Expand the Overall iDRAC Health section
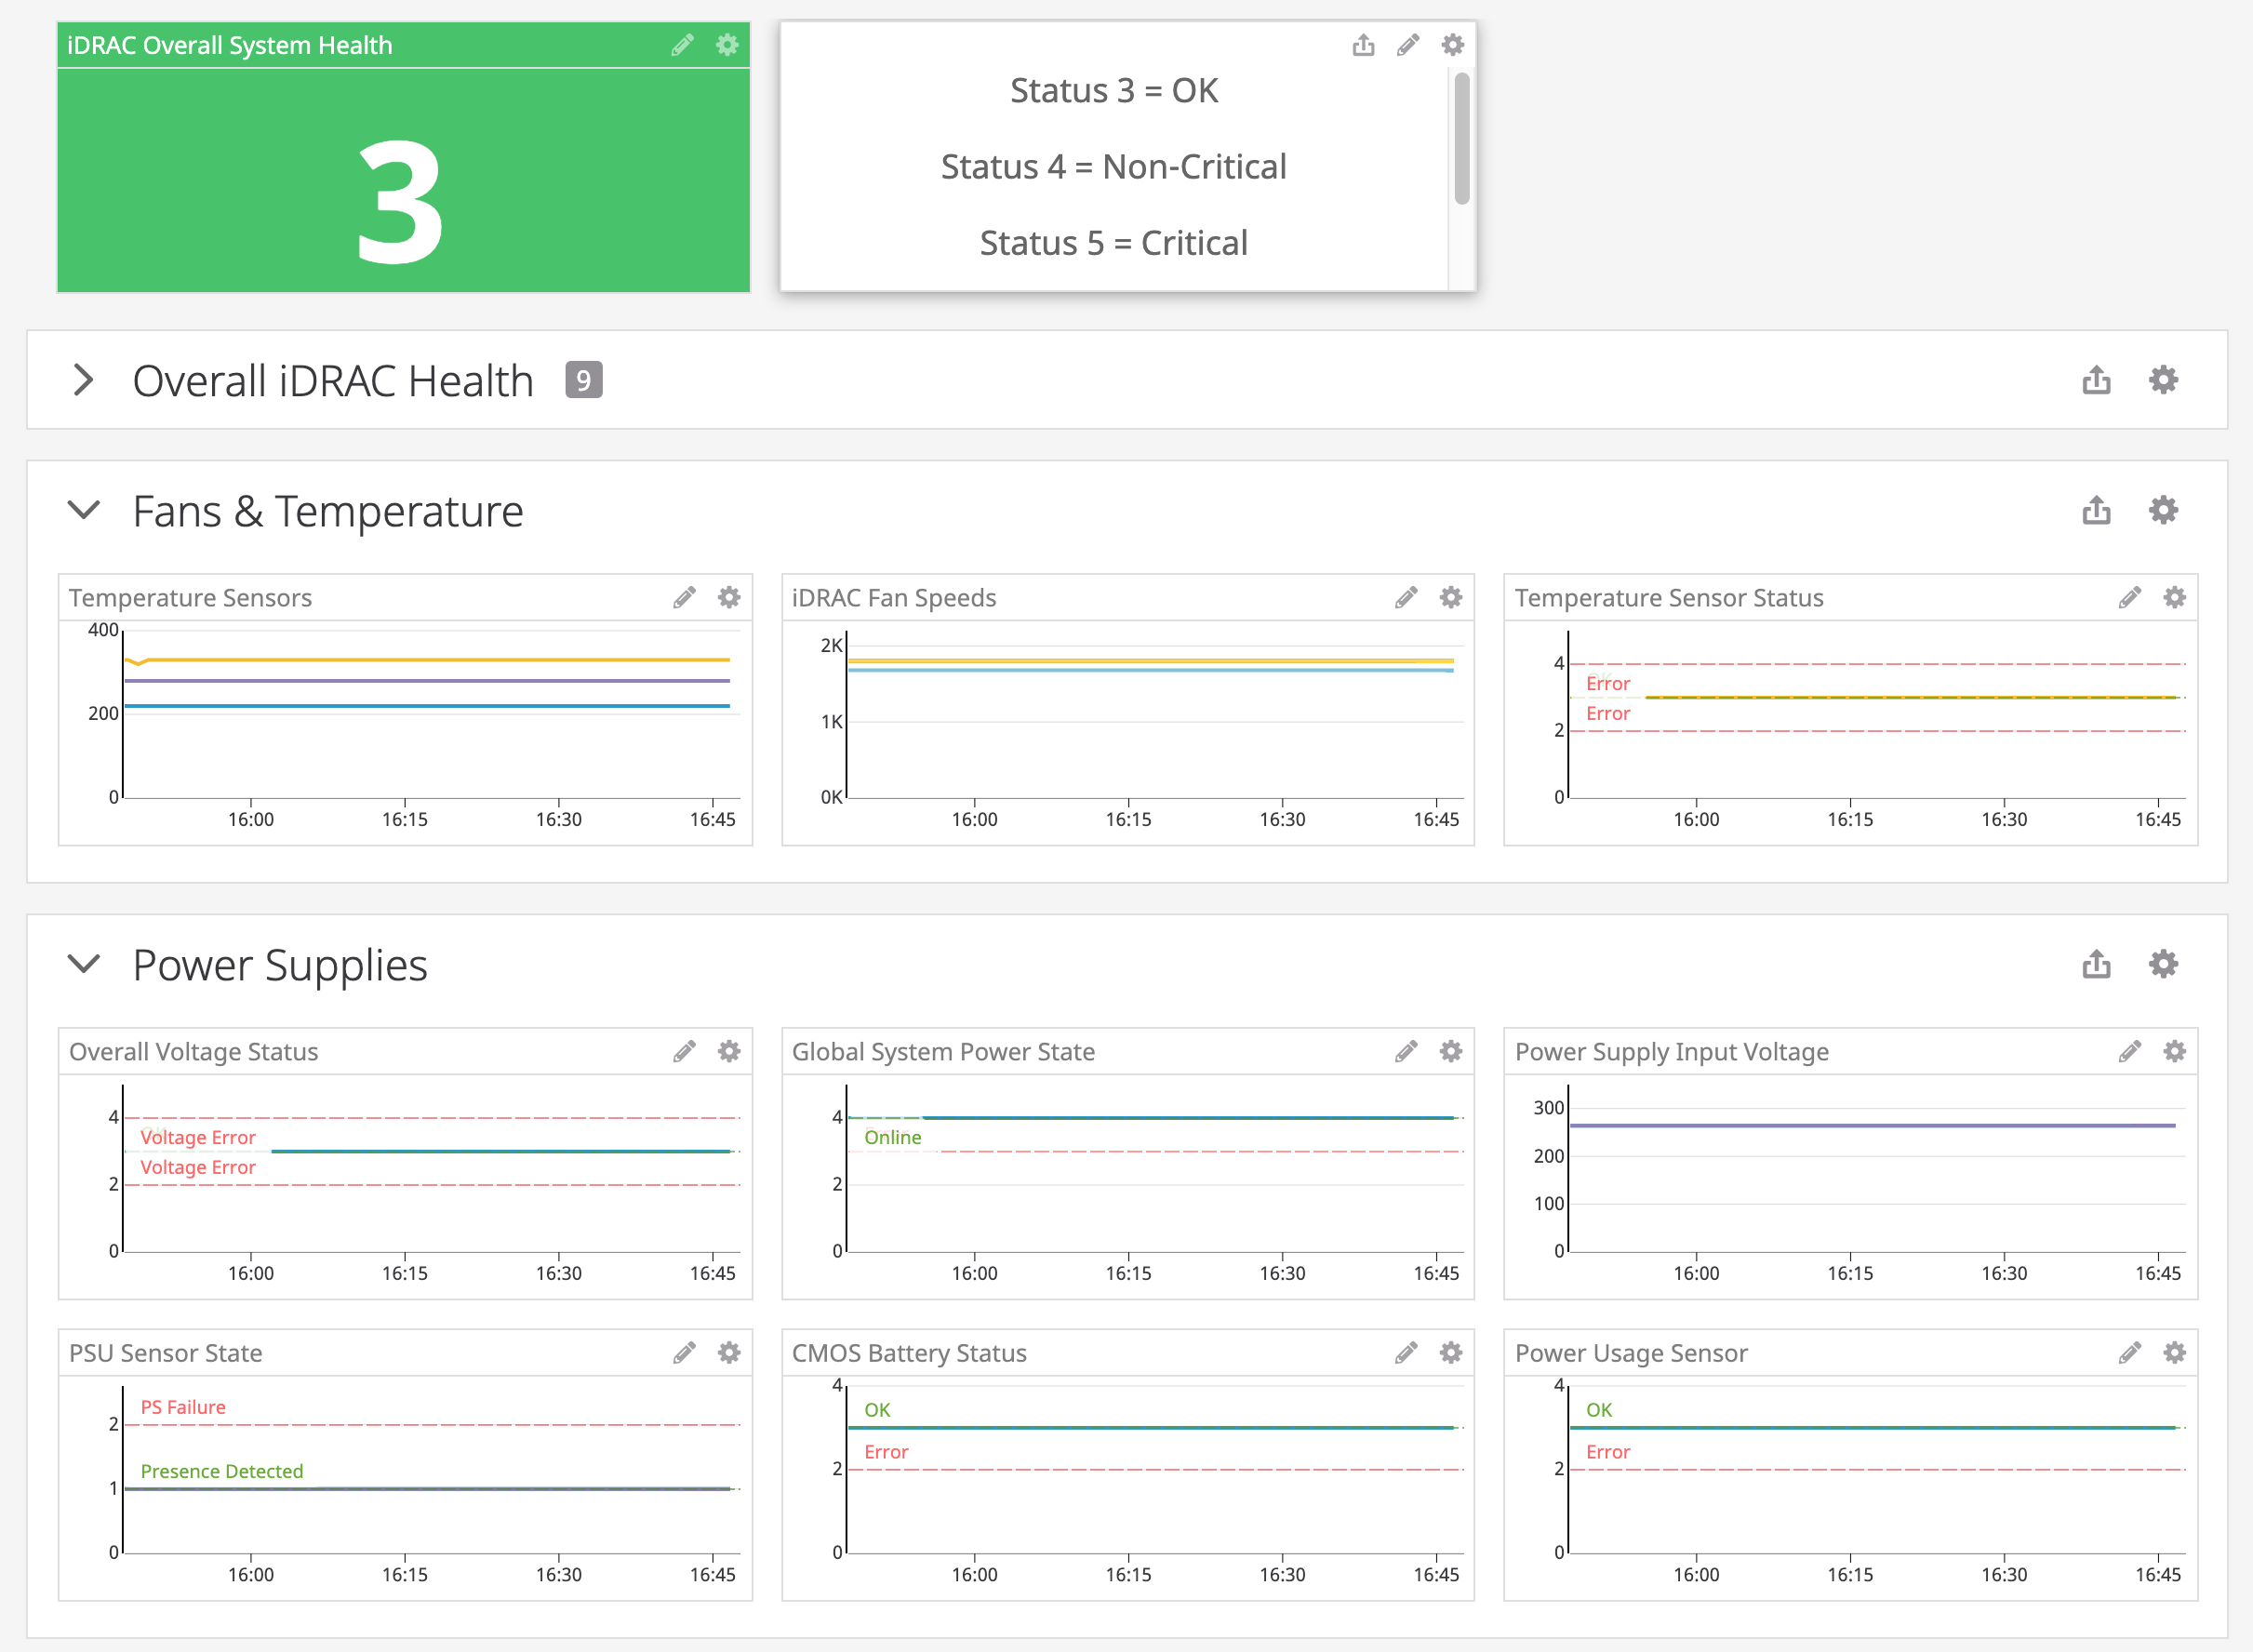Image resolution: width=2253 pixels, height=1652 pixels. (x=84, y=380)
